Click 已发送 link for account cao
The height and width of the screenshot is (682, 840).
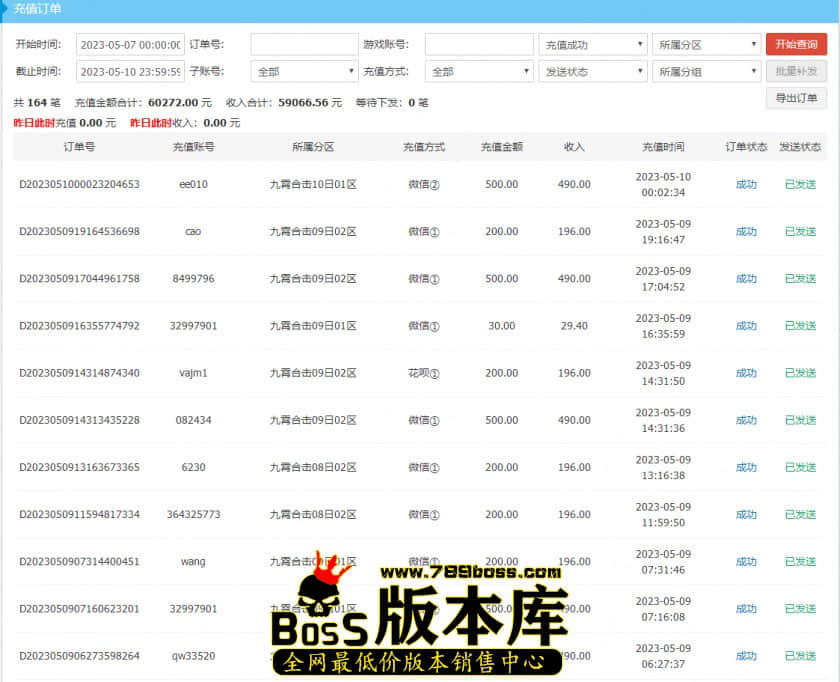800,231
